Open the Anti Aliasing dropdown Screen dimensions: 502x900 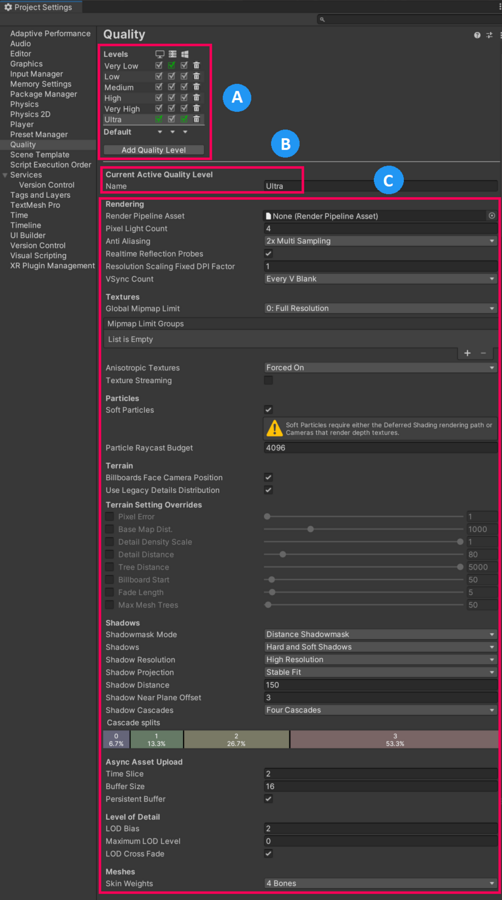pyautogui.click(x=381, y=241)
